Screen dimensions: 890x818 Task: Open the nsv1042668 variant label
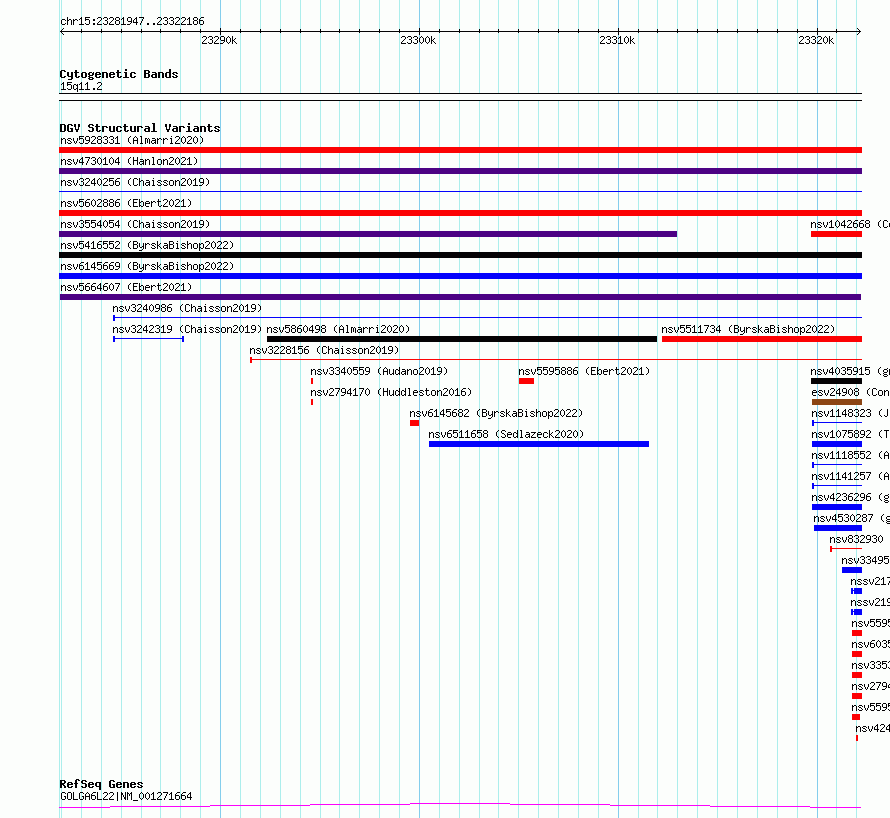tap(850, 224)
